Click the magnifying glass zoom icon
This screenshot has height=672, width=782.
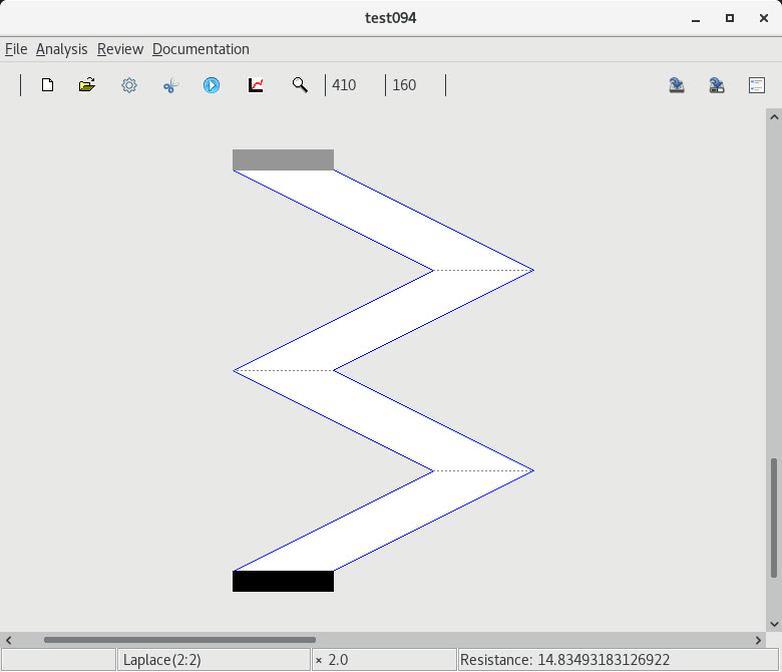coord(299,85)
